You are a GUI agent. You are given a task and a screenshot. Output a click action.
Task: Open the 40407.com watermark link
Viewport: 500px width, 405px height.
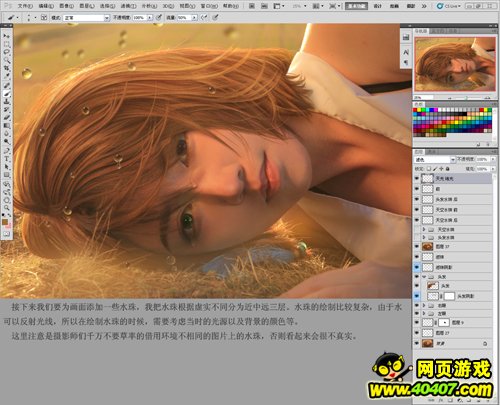[430, 389]
